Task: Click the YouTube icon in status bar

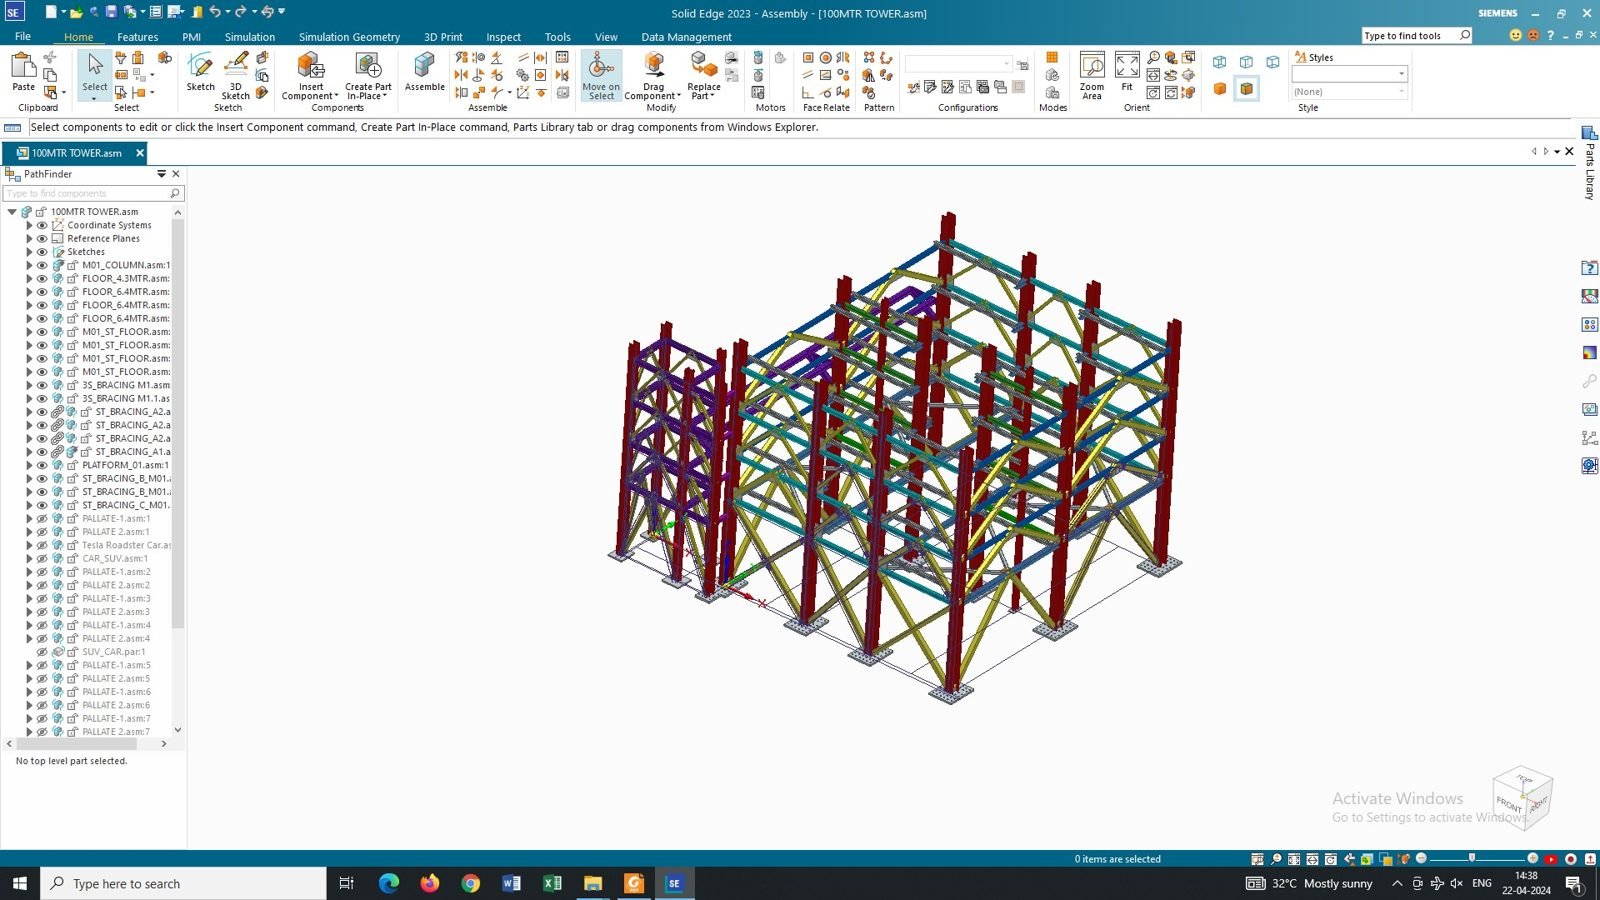Action: (x=1550, y=859)
